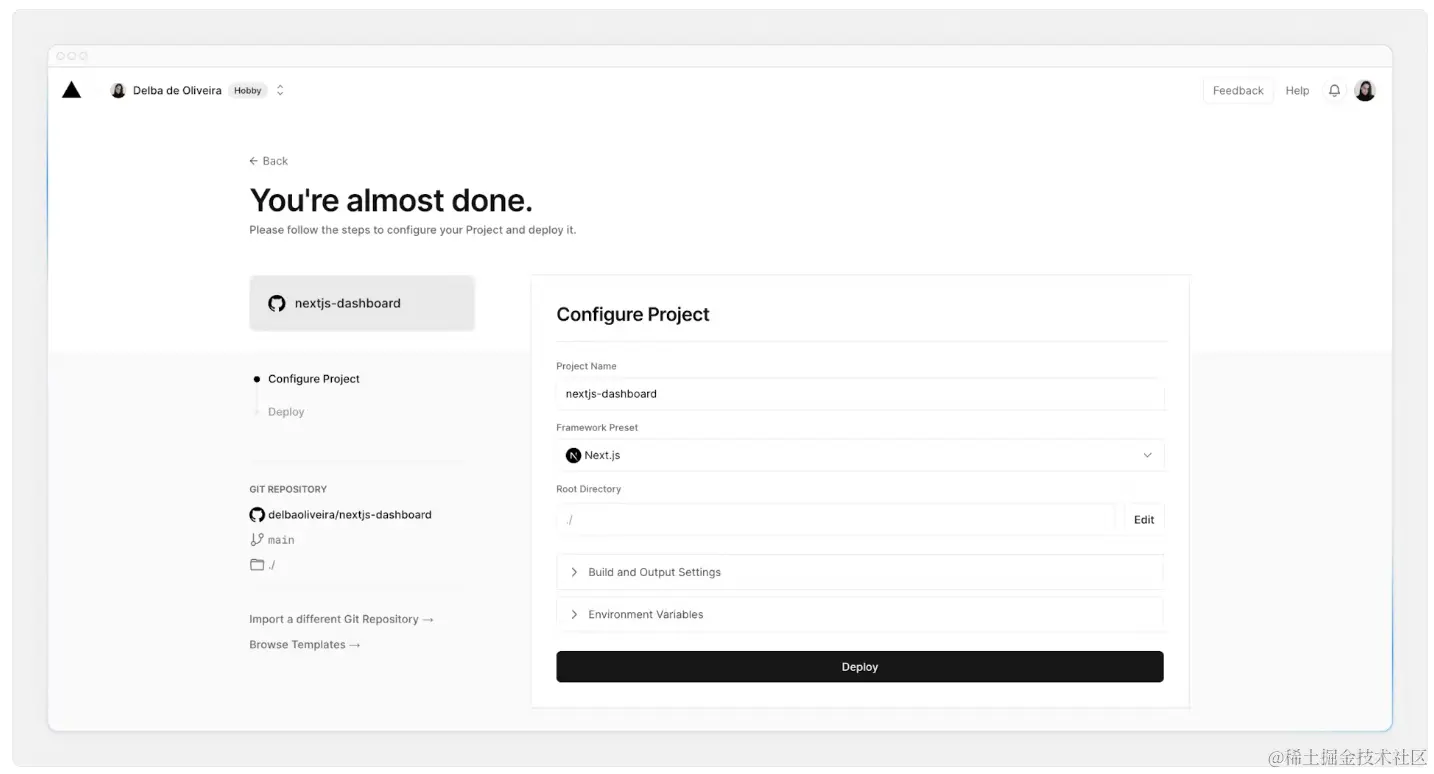
Task: Click the Vercel triangle logo
Action: click(71, 90)
